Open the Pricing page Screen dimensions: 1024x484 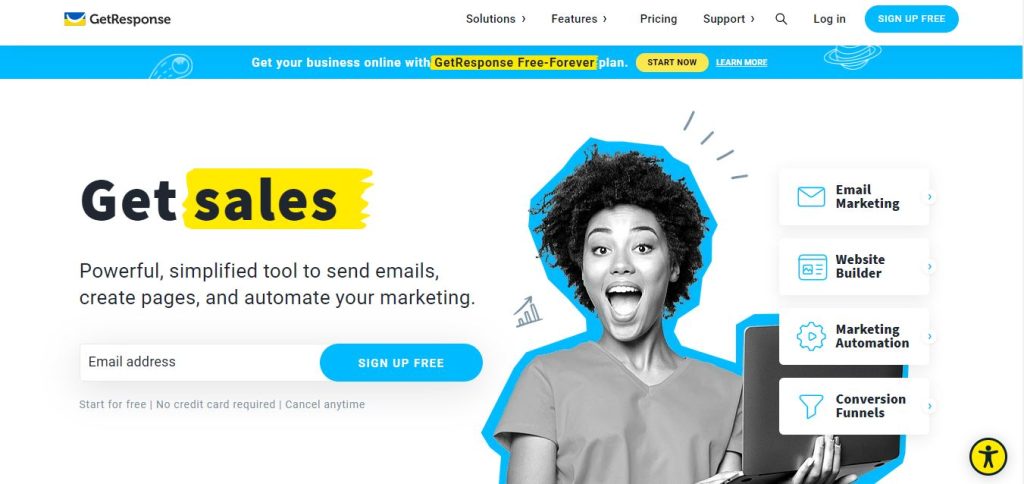tap(658, 19)
